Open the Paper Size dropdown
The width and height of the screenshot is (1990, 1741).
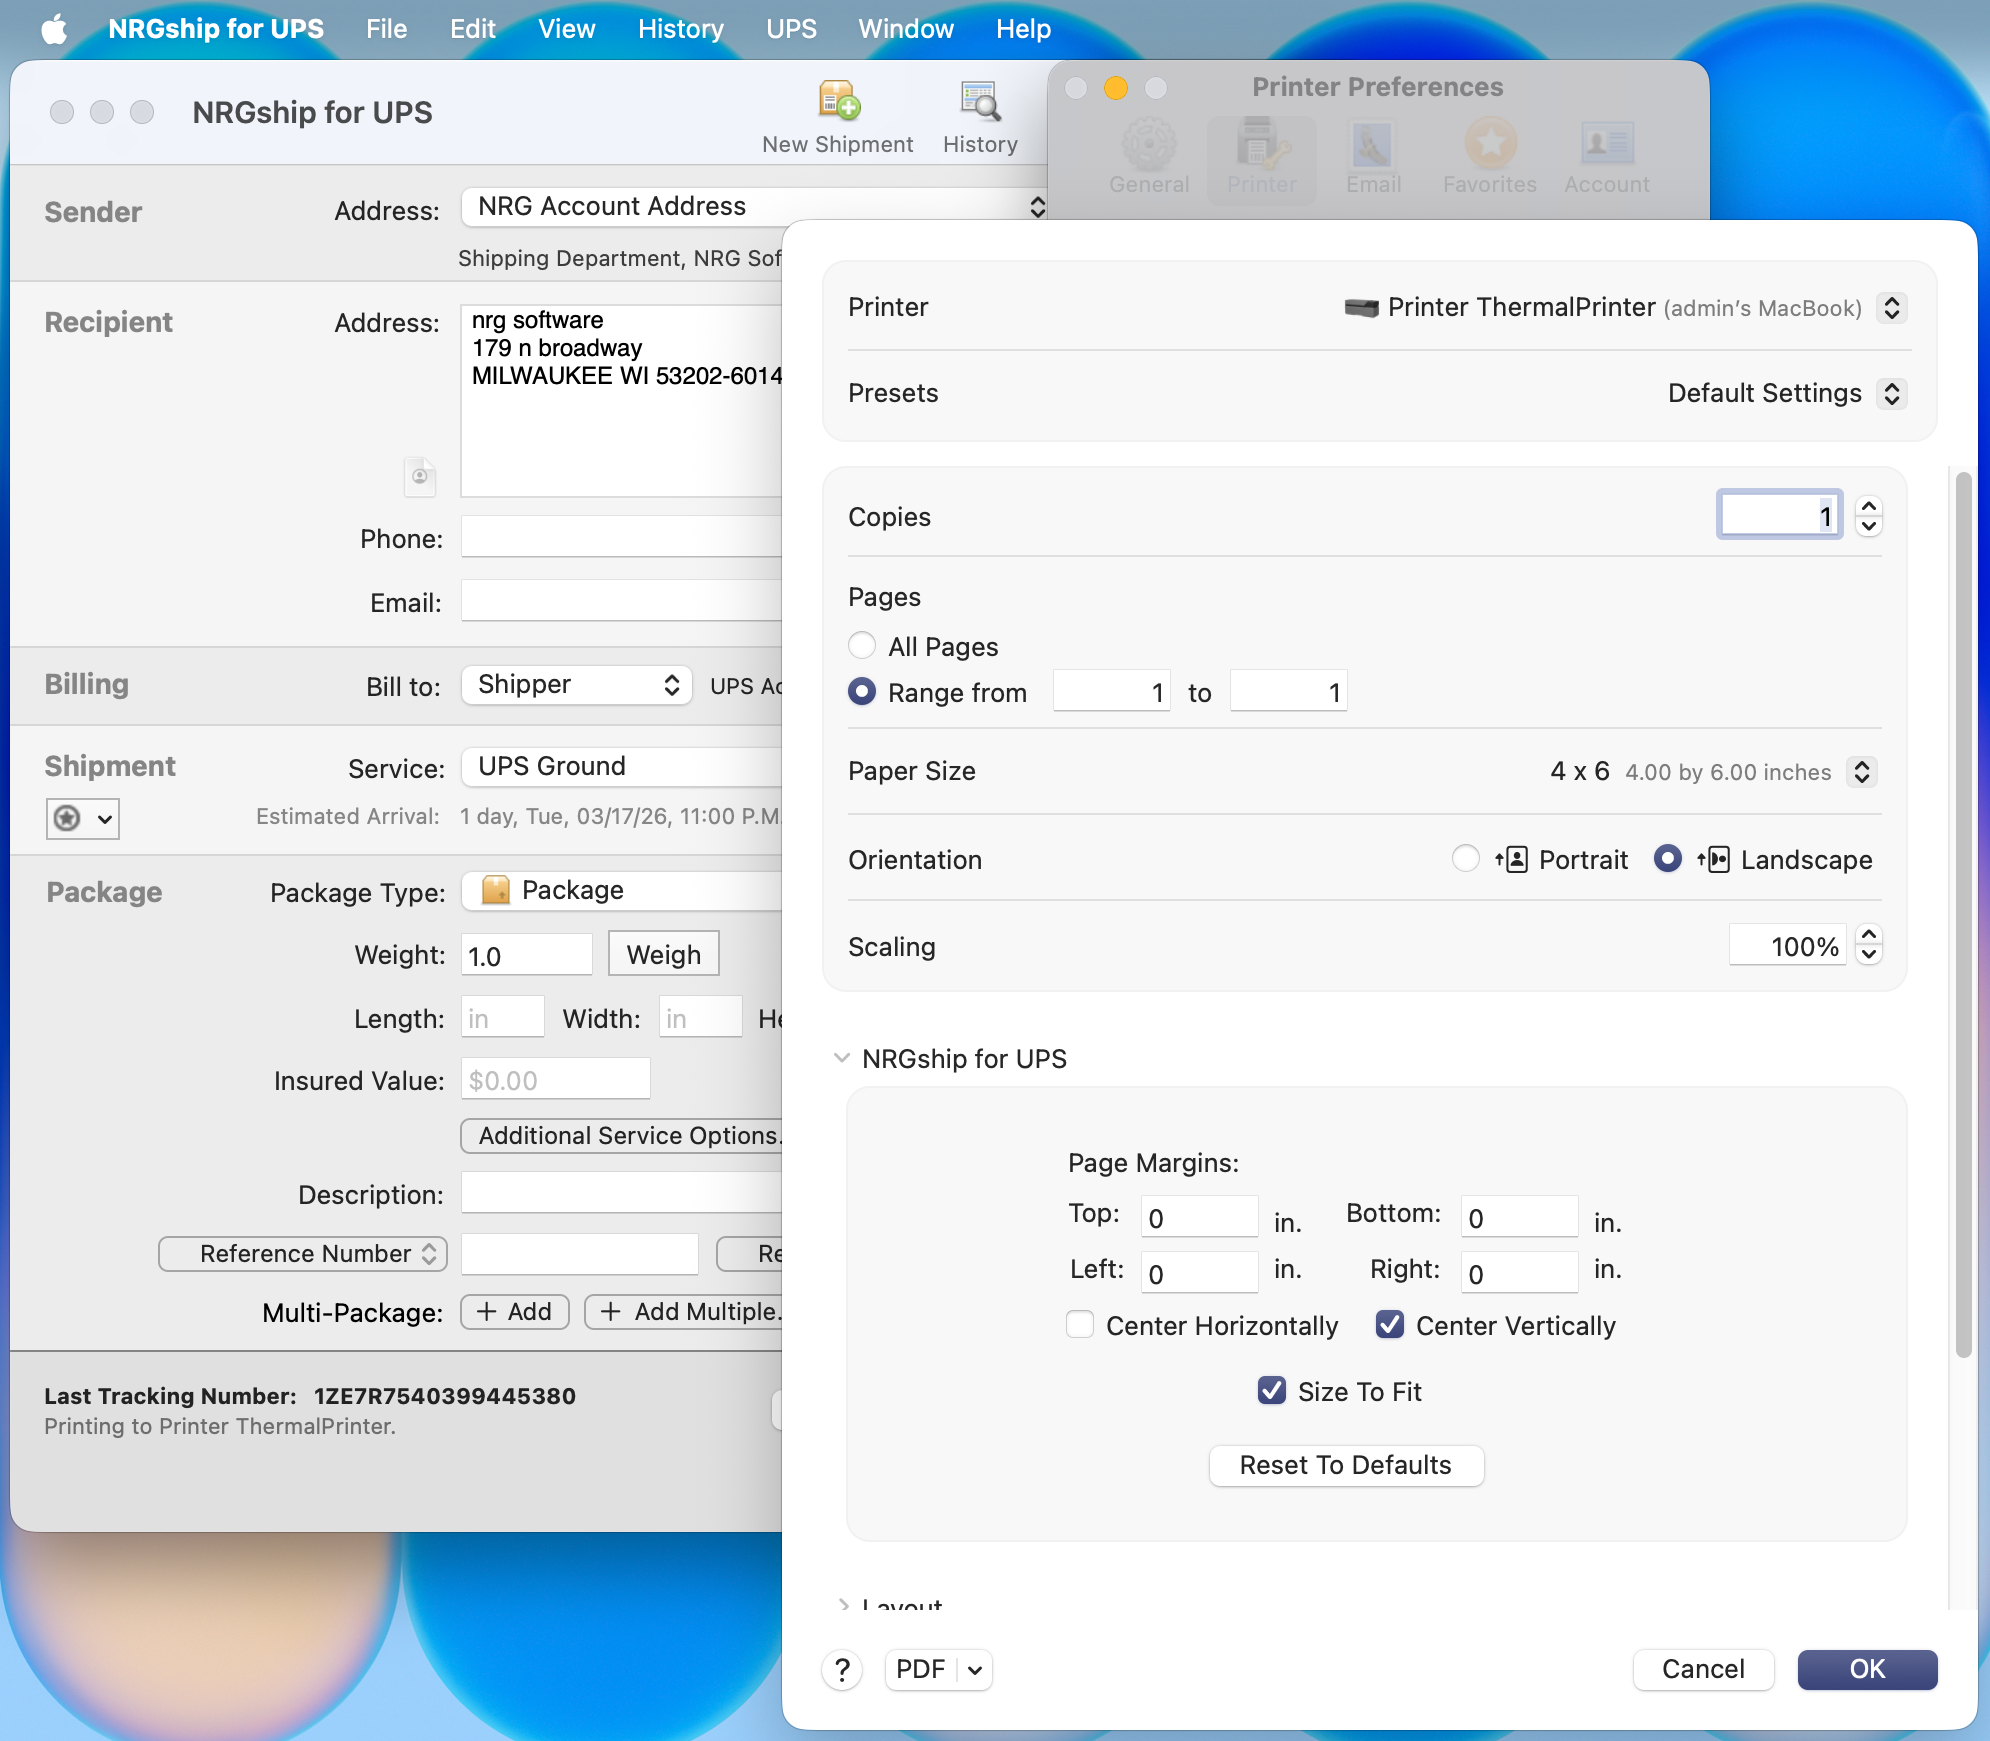(x=1861, y=771)
